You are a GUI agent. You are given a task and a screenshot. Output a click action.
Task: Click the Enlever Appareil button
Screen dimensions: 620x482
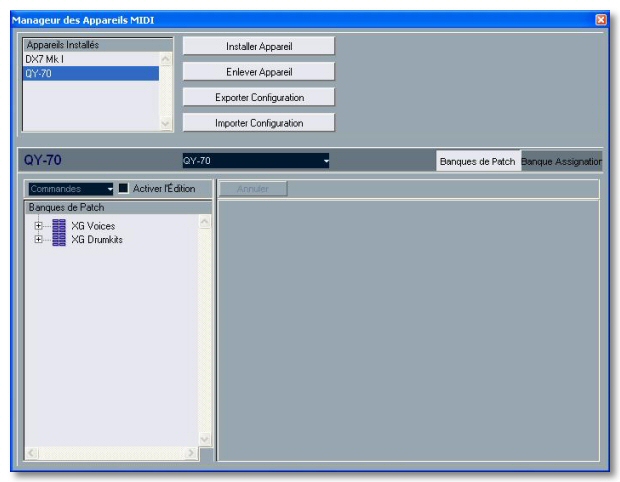coord(259,72)
